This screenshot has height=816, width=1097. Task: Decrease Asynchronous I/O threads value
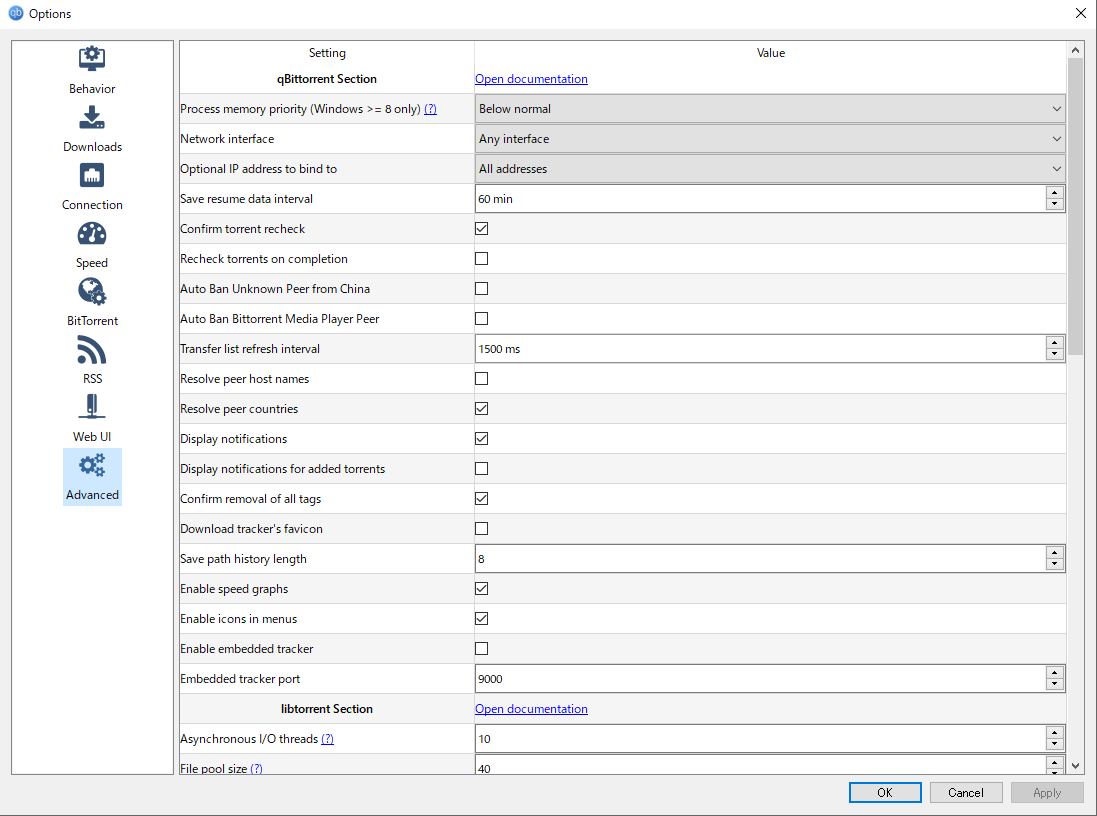tap(1054, 745)
